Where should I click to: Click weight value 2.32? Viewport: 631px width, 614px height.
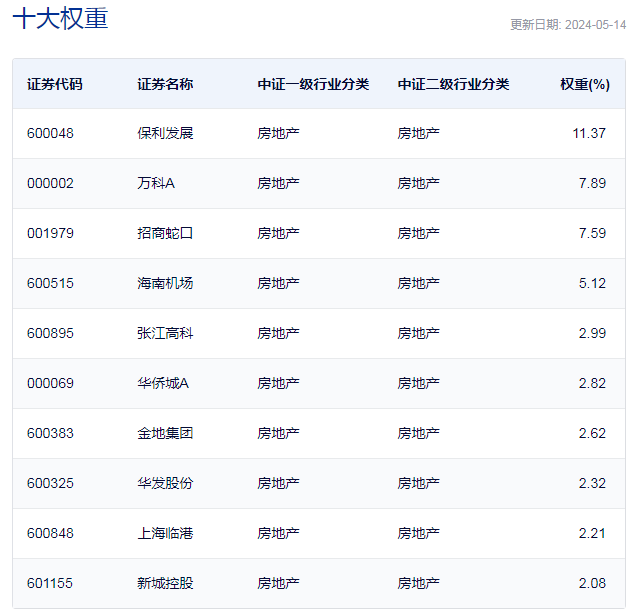click(592, 483)
